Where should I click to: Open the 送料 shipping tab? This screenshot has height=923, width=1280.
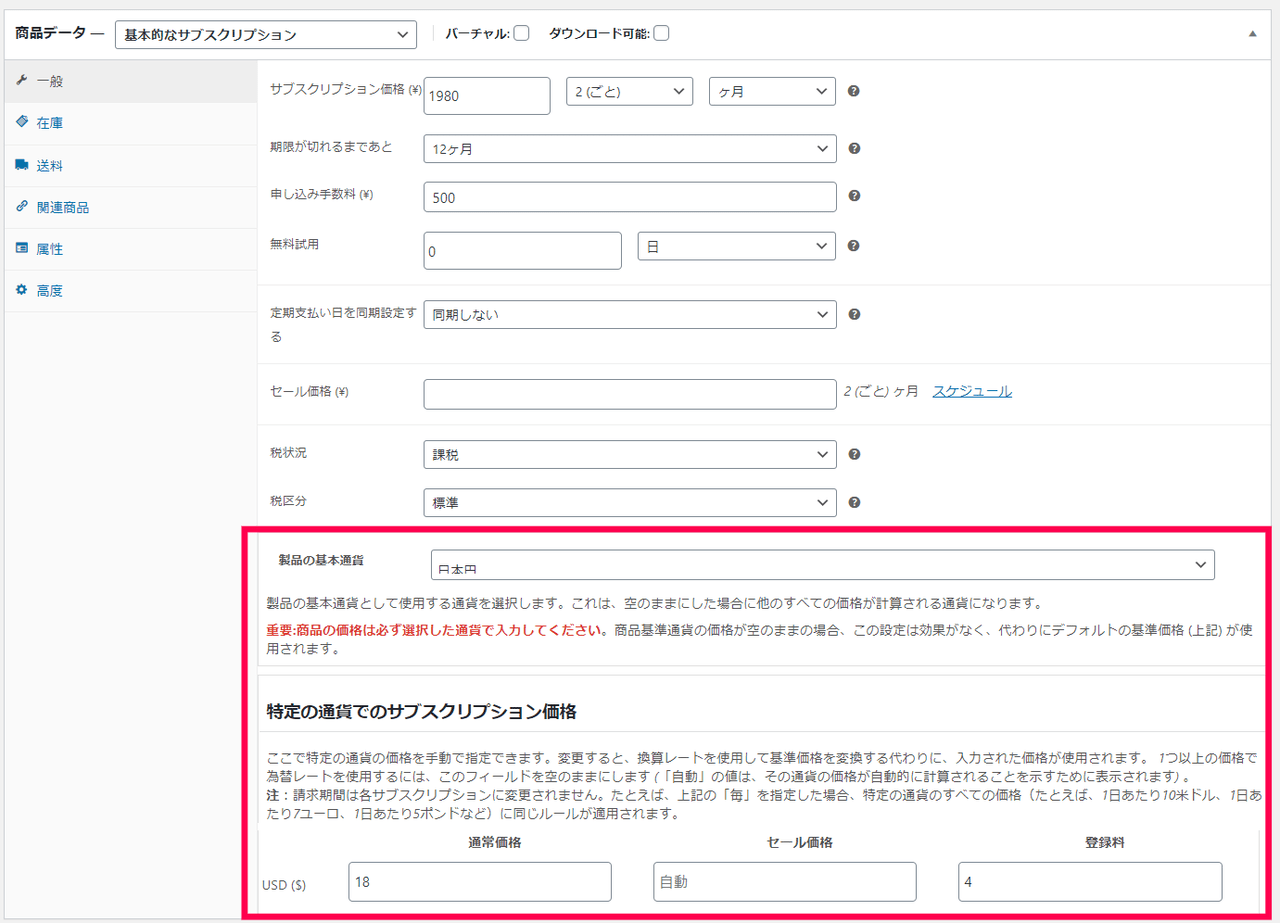tap(130, 165)
